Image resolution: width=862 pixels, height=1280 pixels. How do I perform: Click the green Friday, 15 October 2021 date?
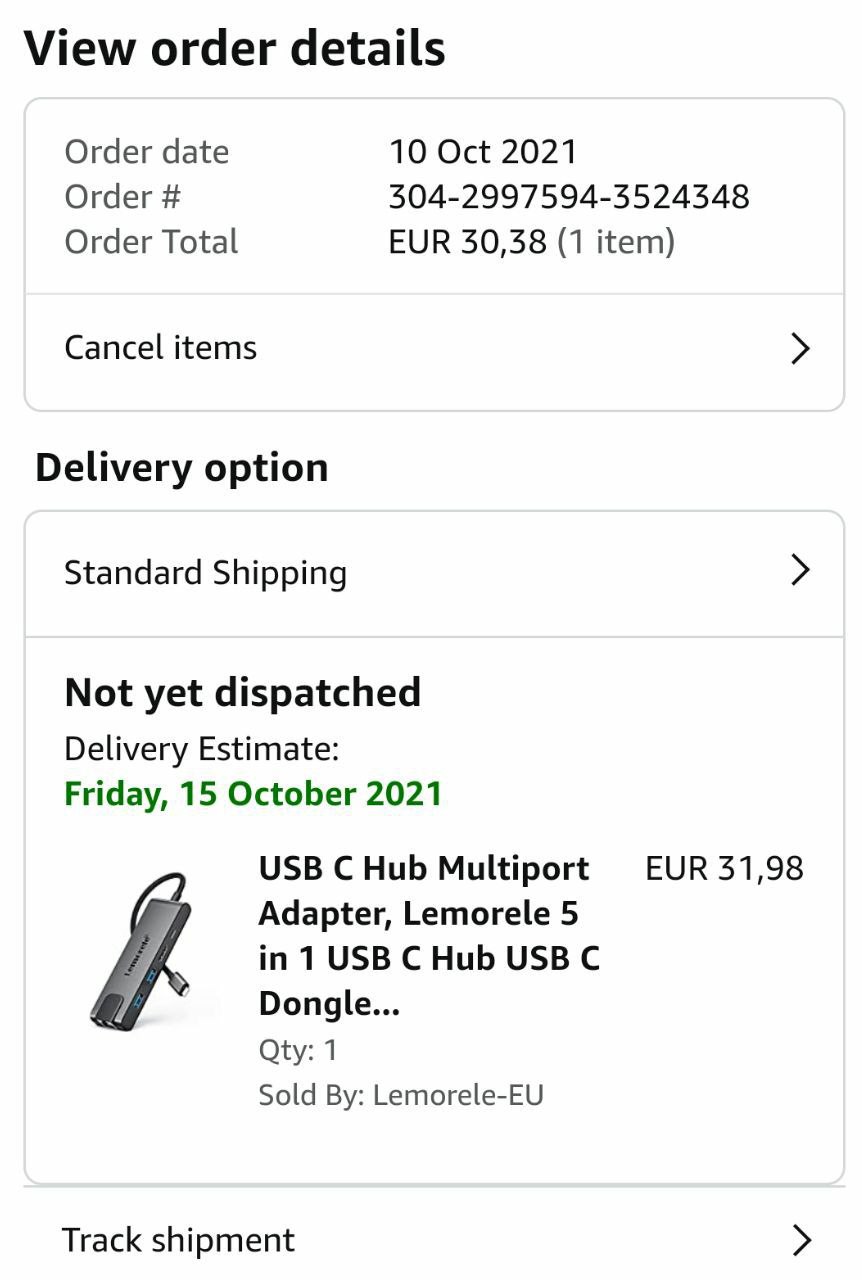pyautogui.click(x=253, y=794)
